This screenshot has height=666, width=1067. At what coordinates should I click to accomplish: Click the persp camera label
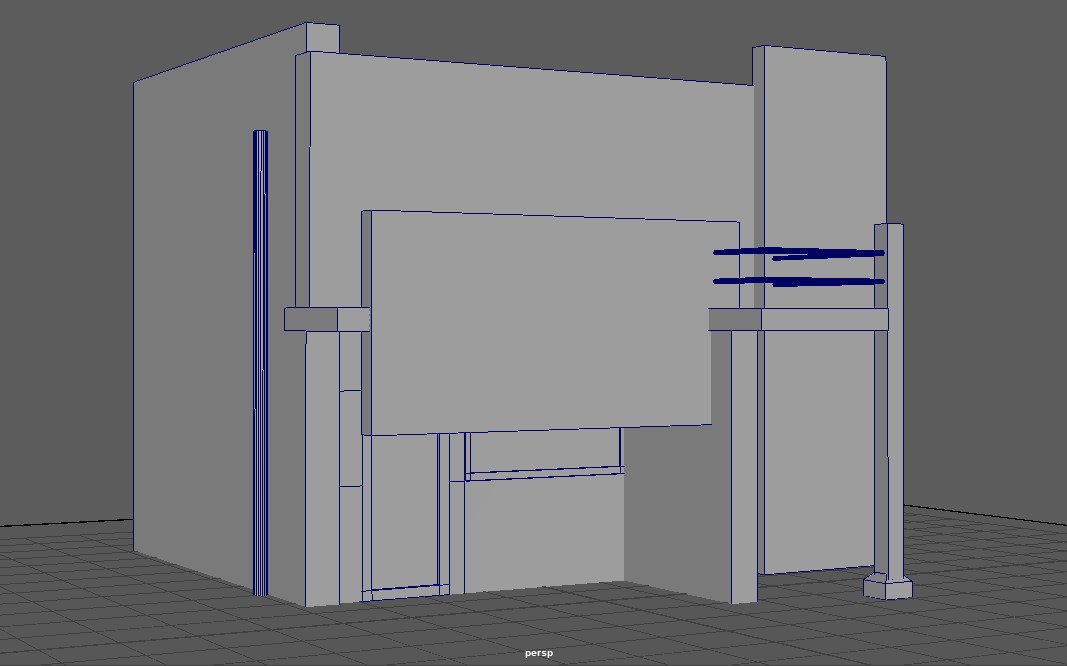(539, 653)
